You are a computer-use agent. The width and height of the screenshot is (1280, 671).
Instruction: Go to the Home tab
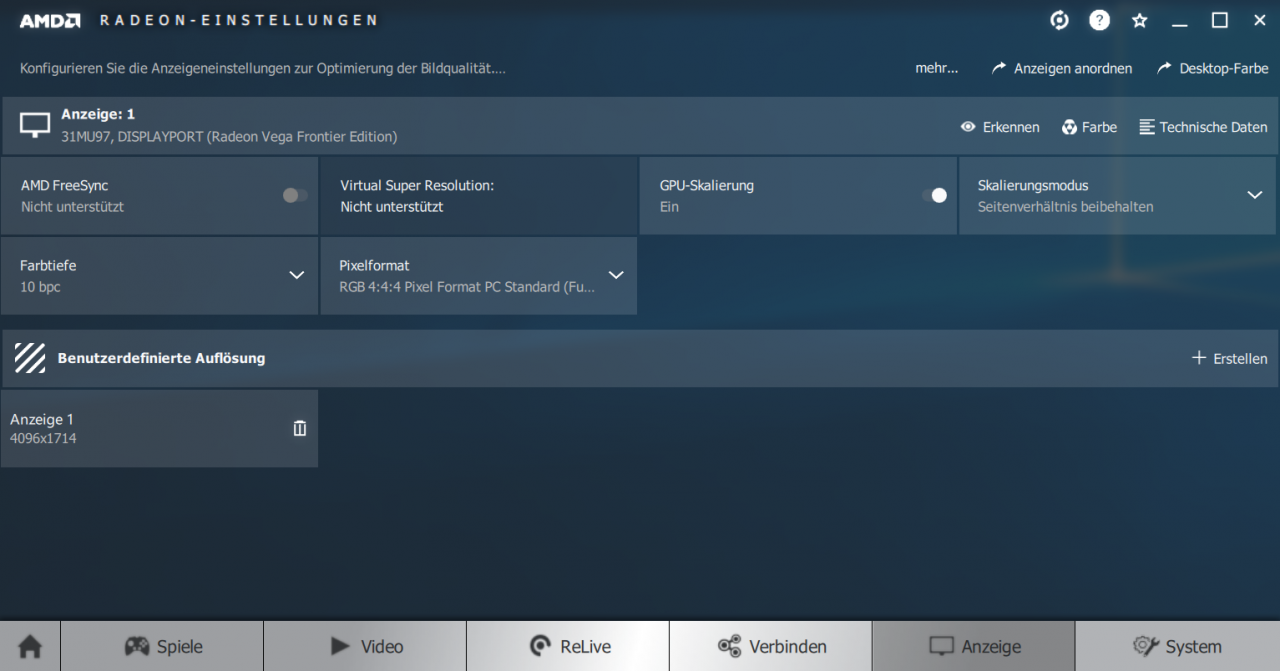30,646
